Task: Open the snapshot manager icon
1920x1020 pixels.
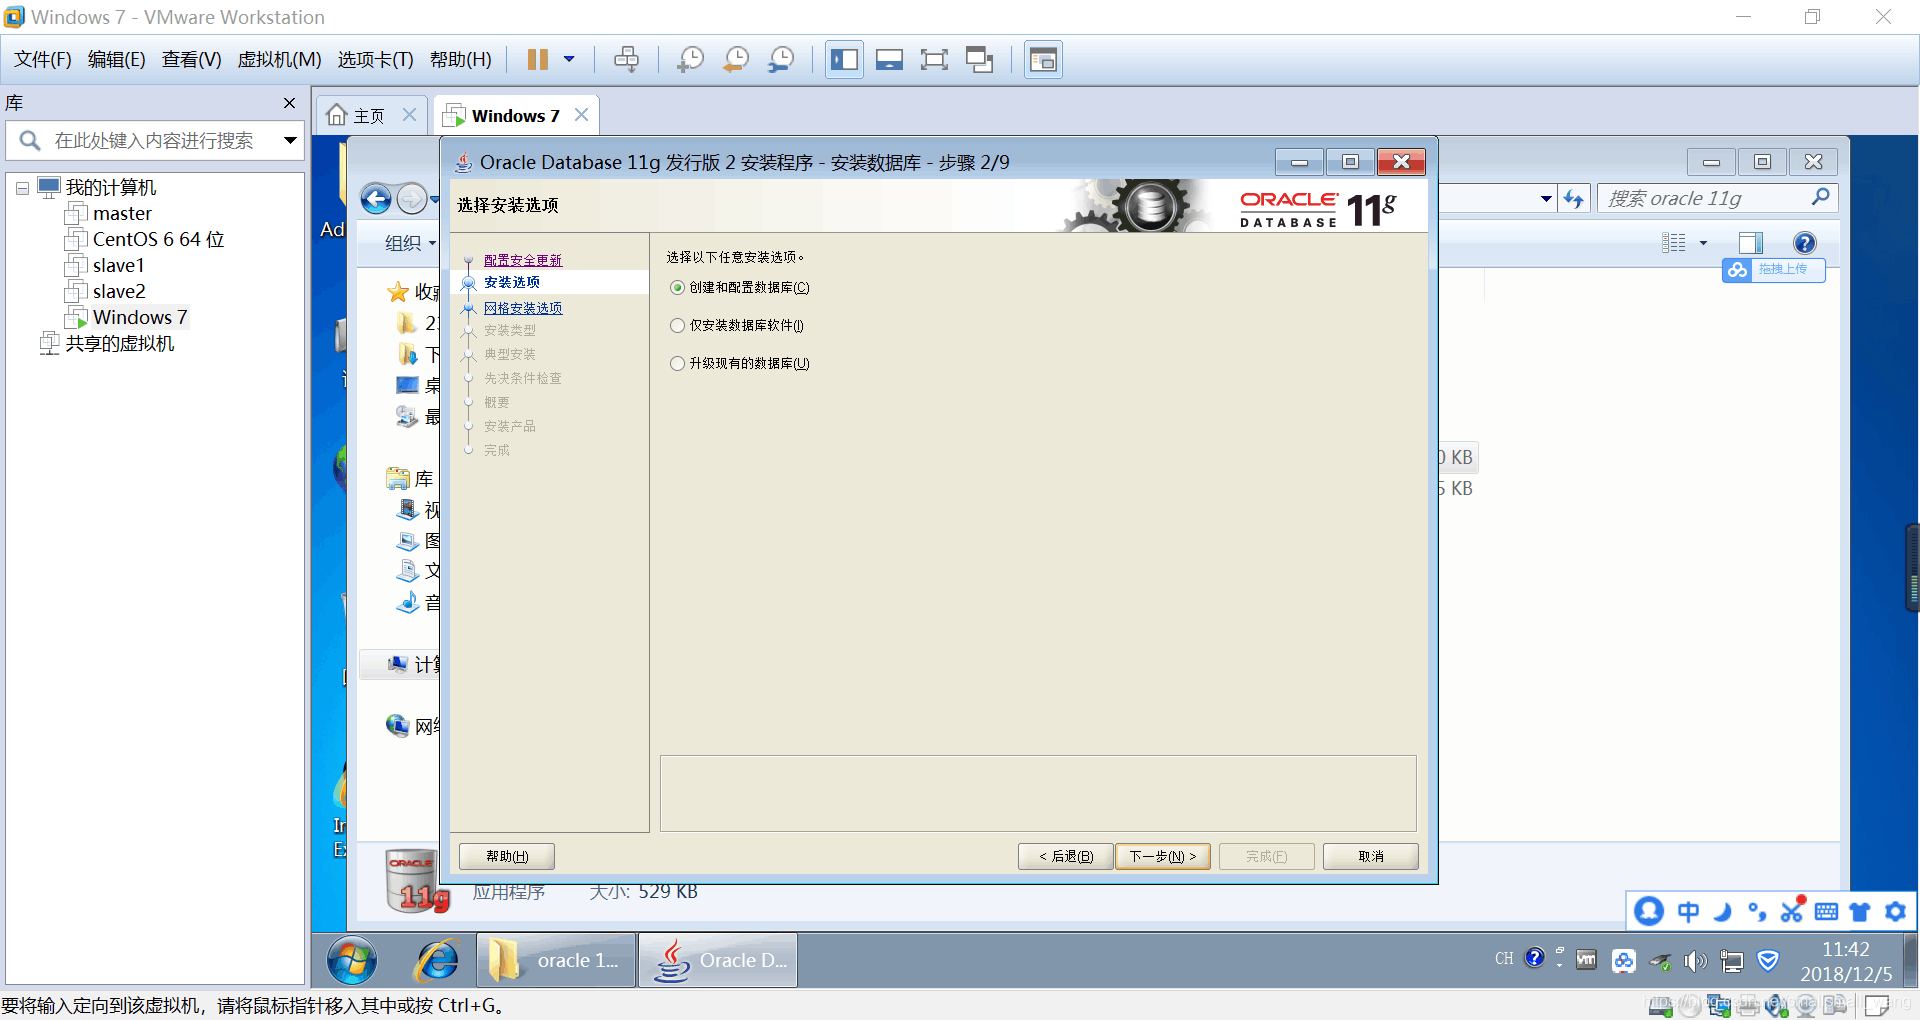Action: point(781,60)
